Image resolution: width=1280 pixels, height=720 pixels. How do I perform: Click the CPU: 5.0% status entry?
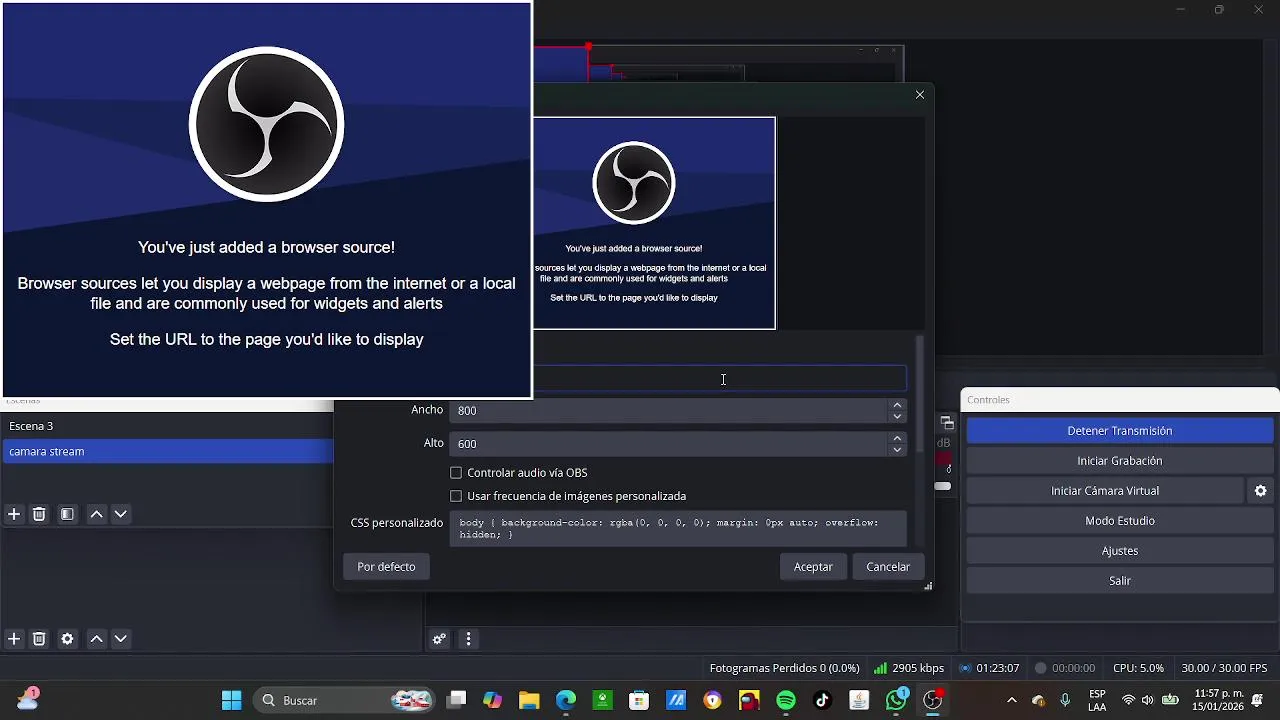coord(1138,668)
